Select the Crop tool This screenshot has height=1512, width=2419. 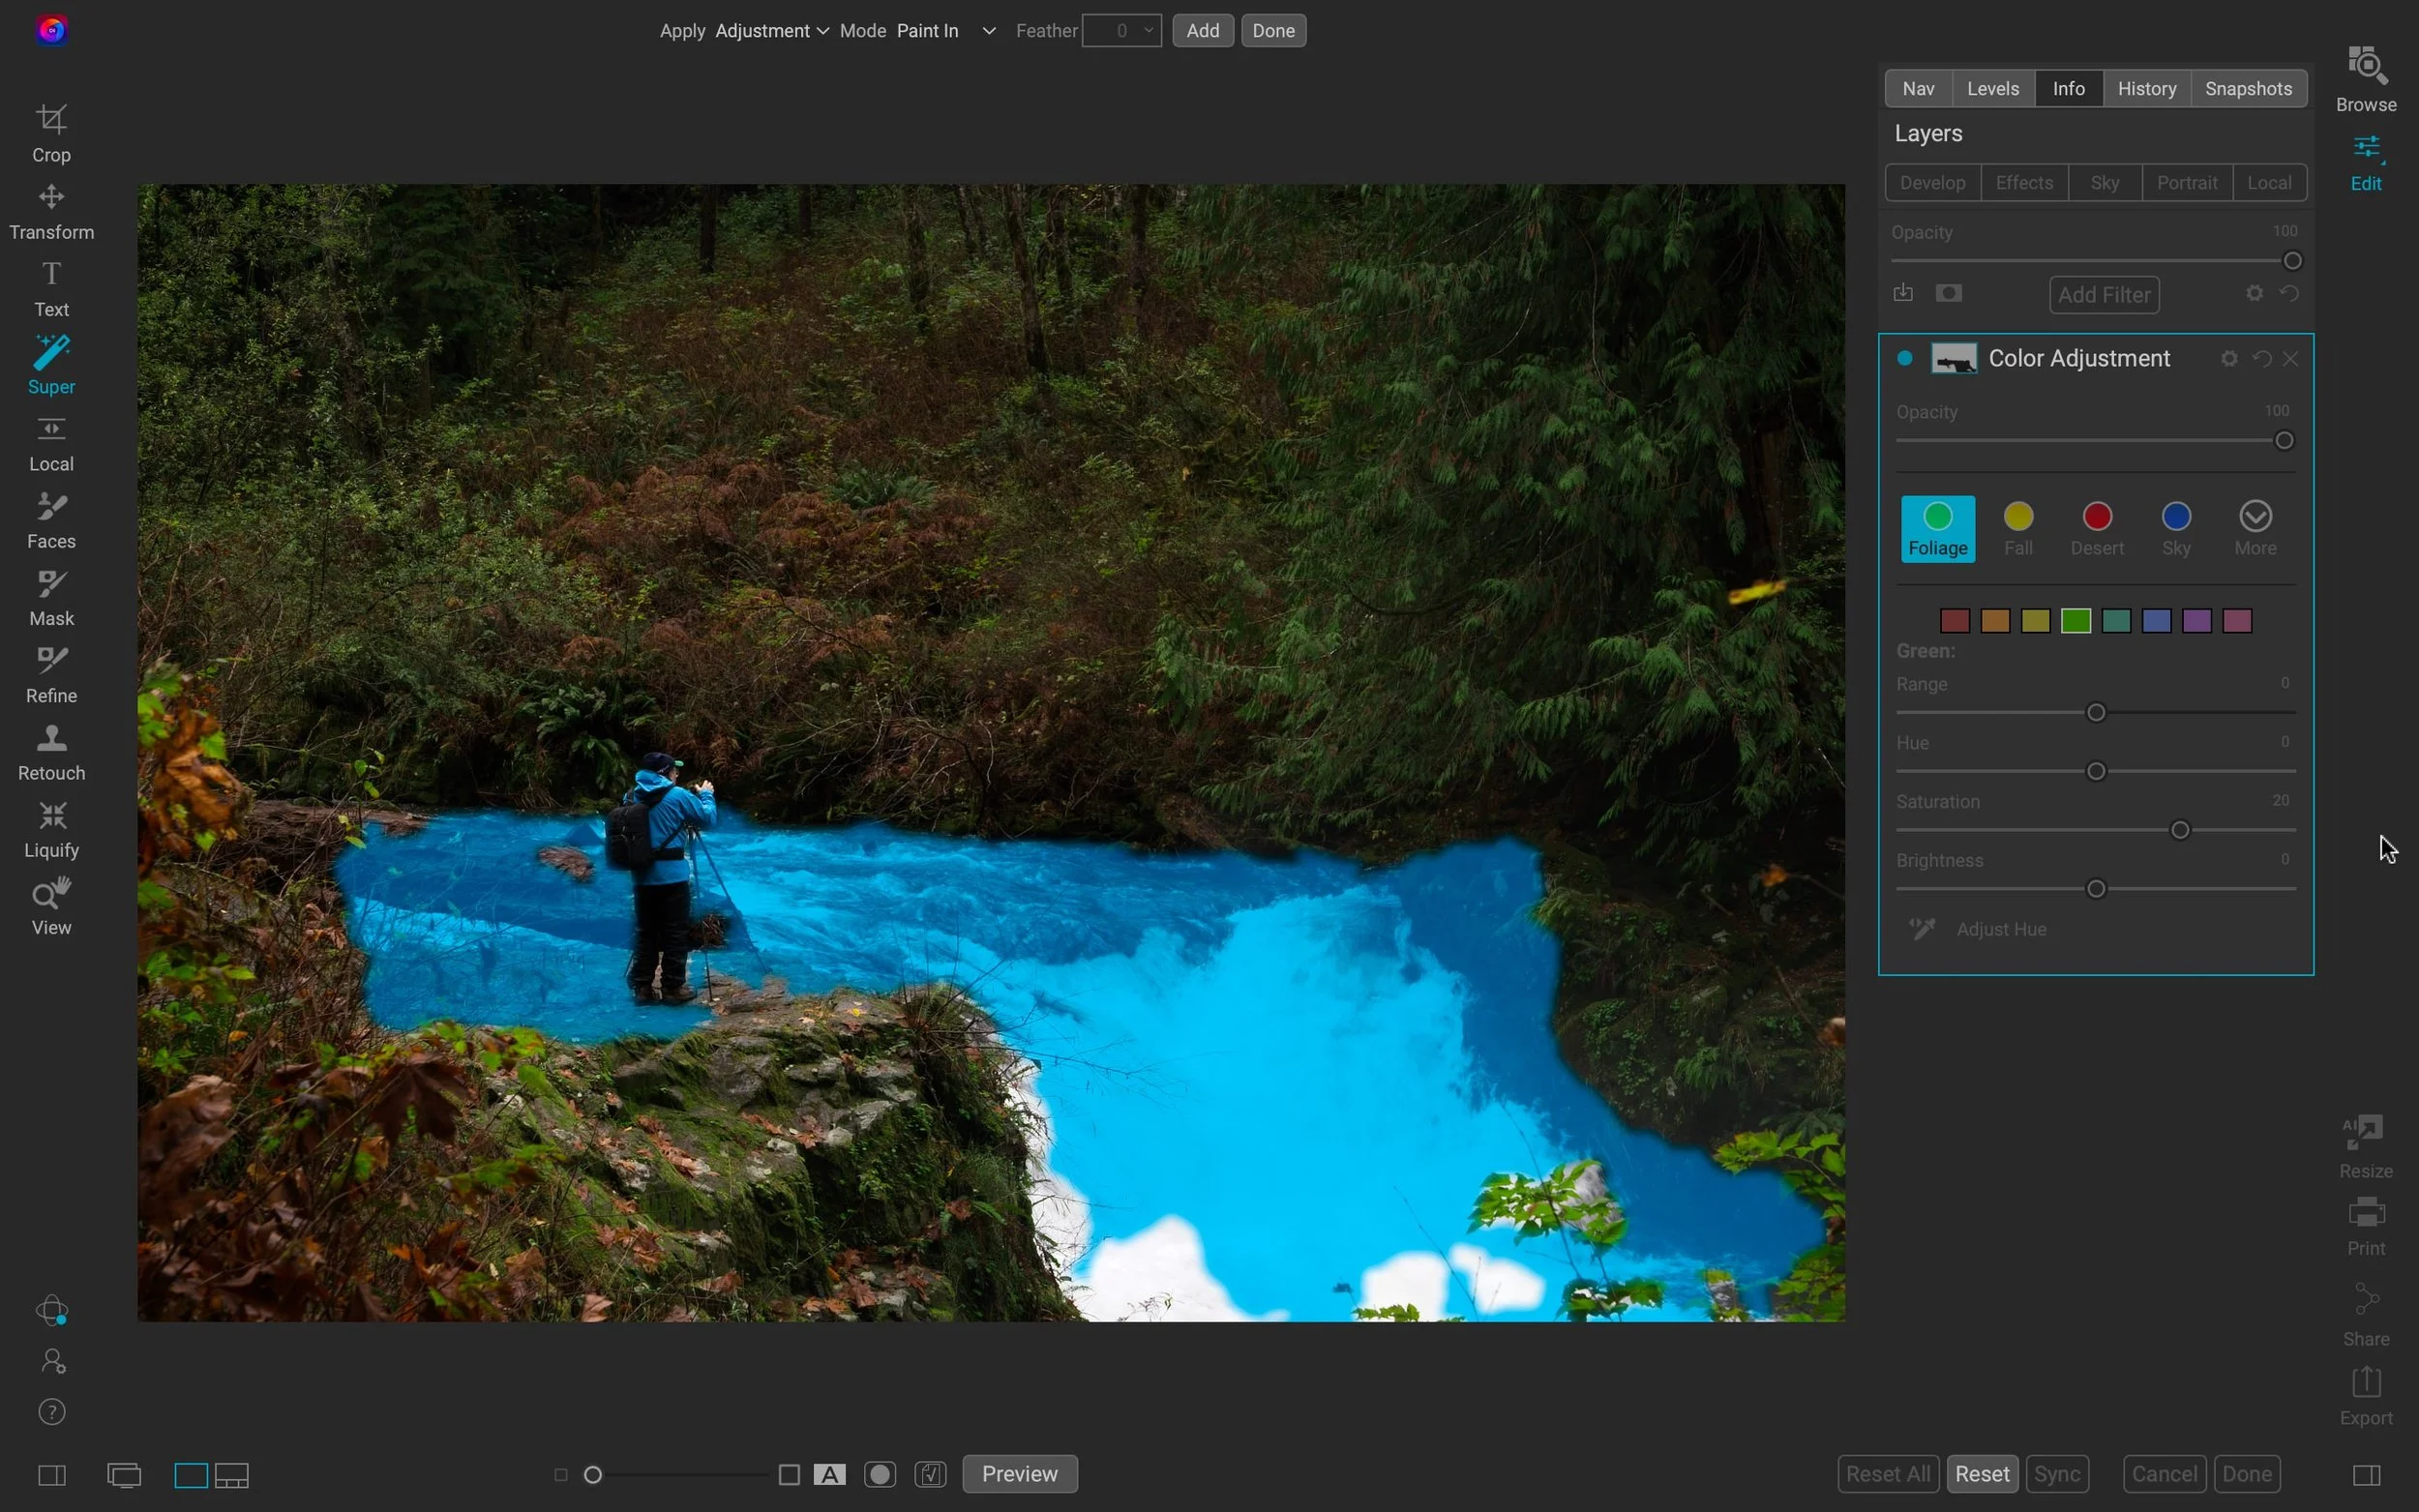(x=51, y=133)
